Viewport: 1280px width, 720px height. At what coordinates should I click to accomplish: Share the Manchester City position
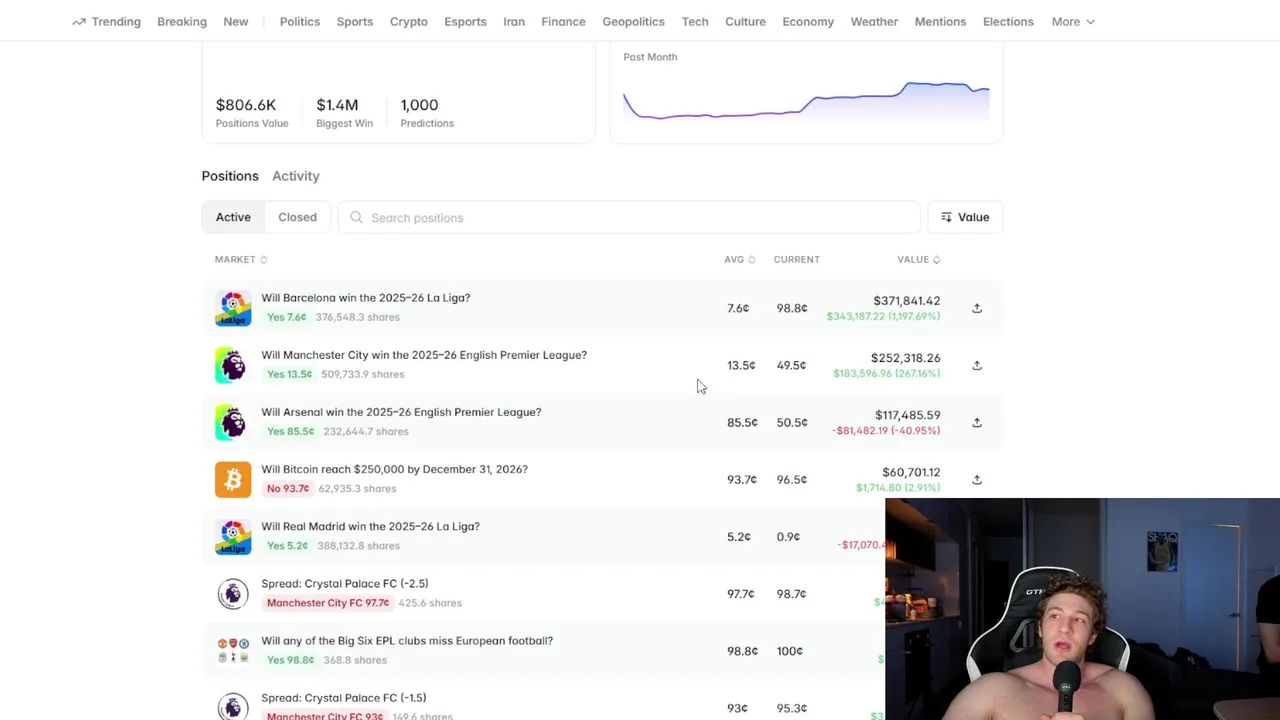[x=977, y=365]
